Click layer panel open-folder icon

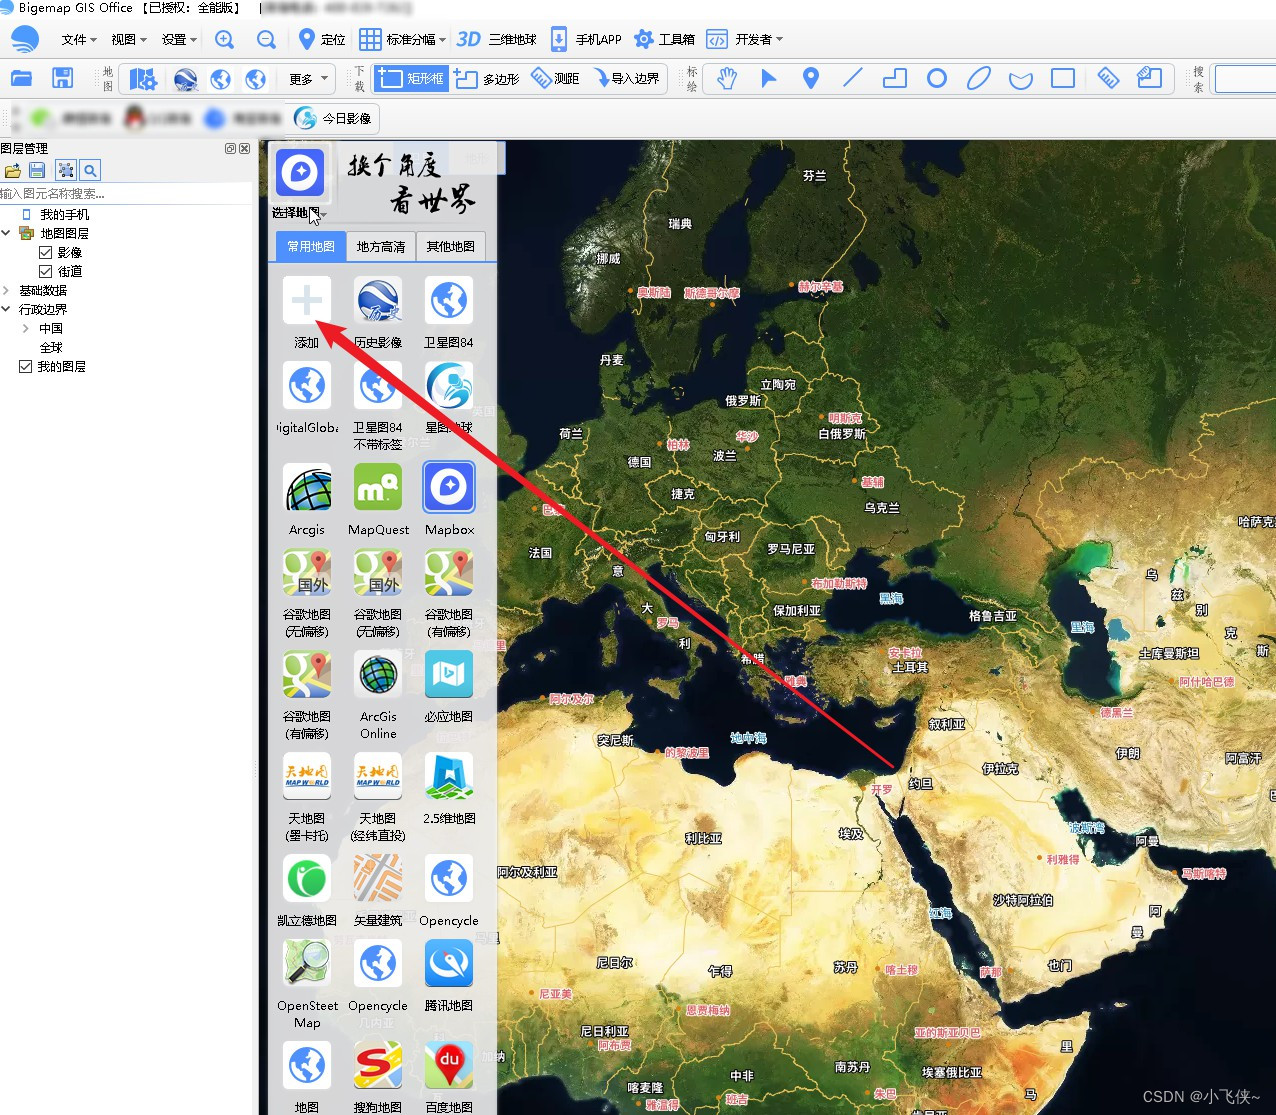pyautogui.click(x=12, y=170)
